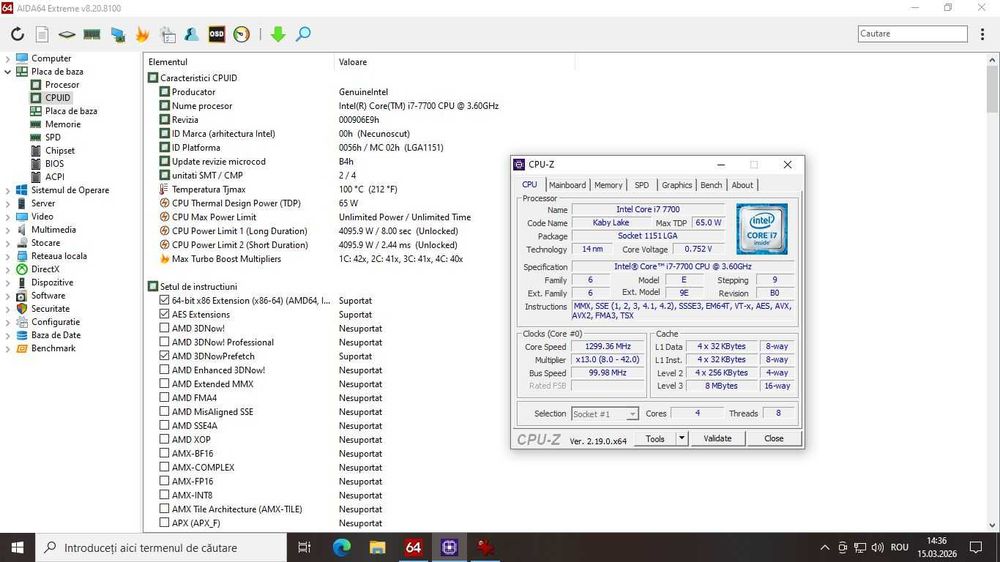This screenshot has height=562, width=1000.
Task: Open the monitor diagnostics toolbar icon
Action: [117, 34]
